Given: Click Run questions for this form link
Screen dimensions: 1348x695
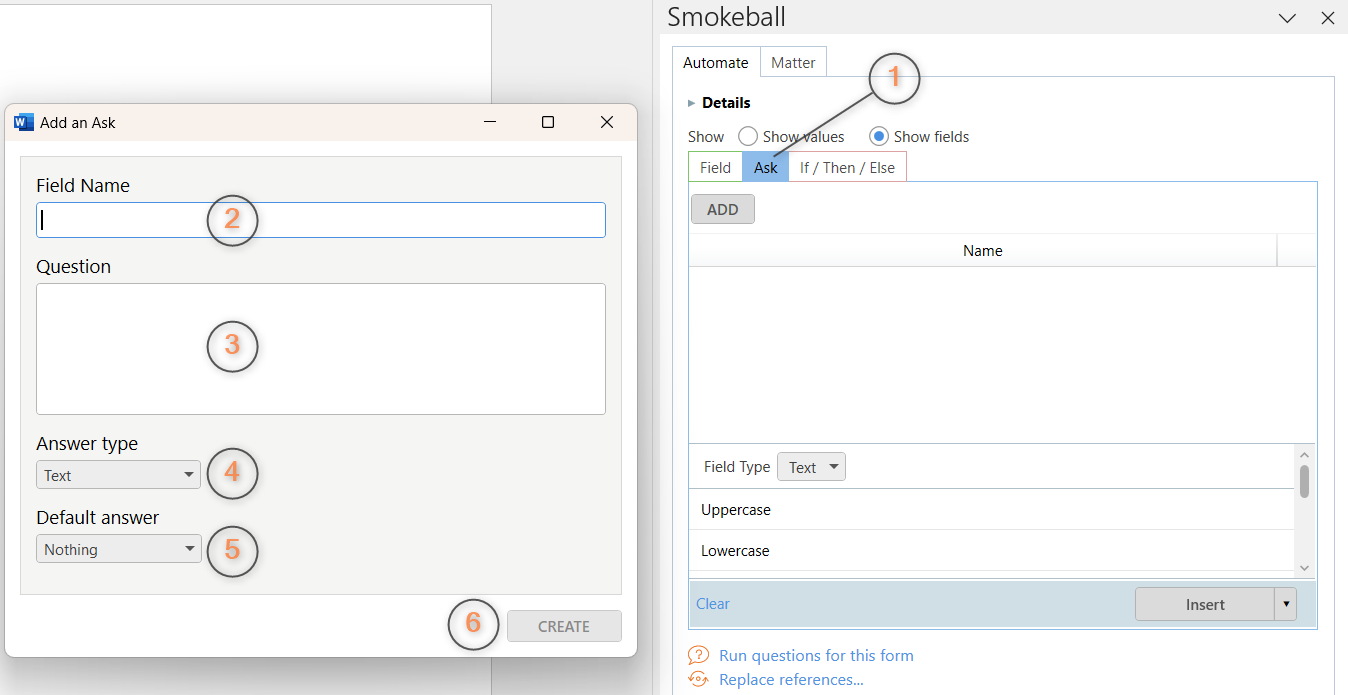Looking at the screenshot, I should [816, 656].
